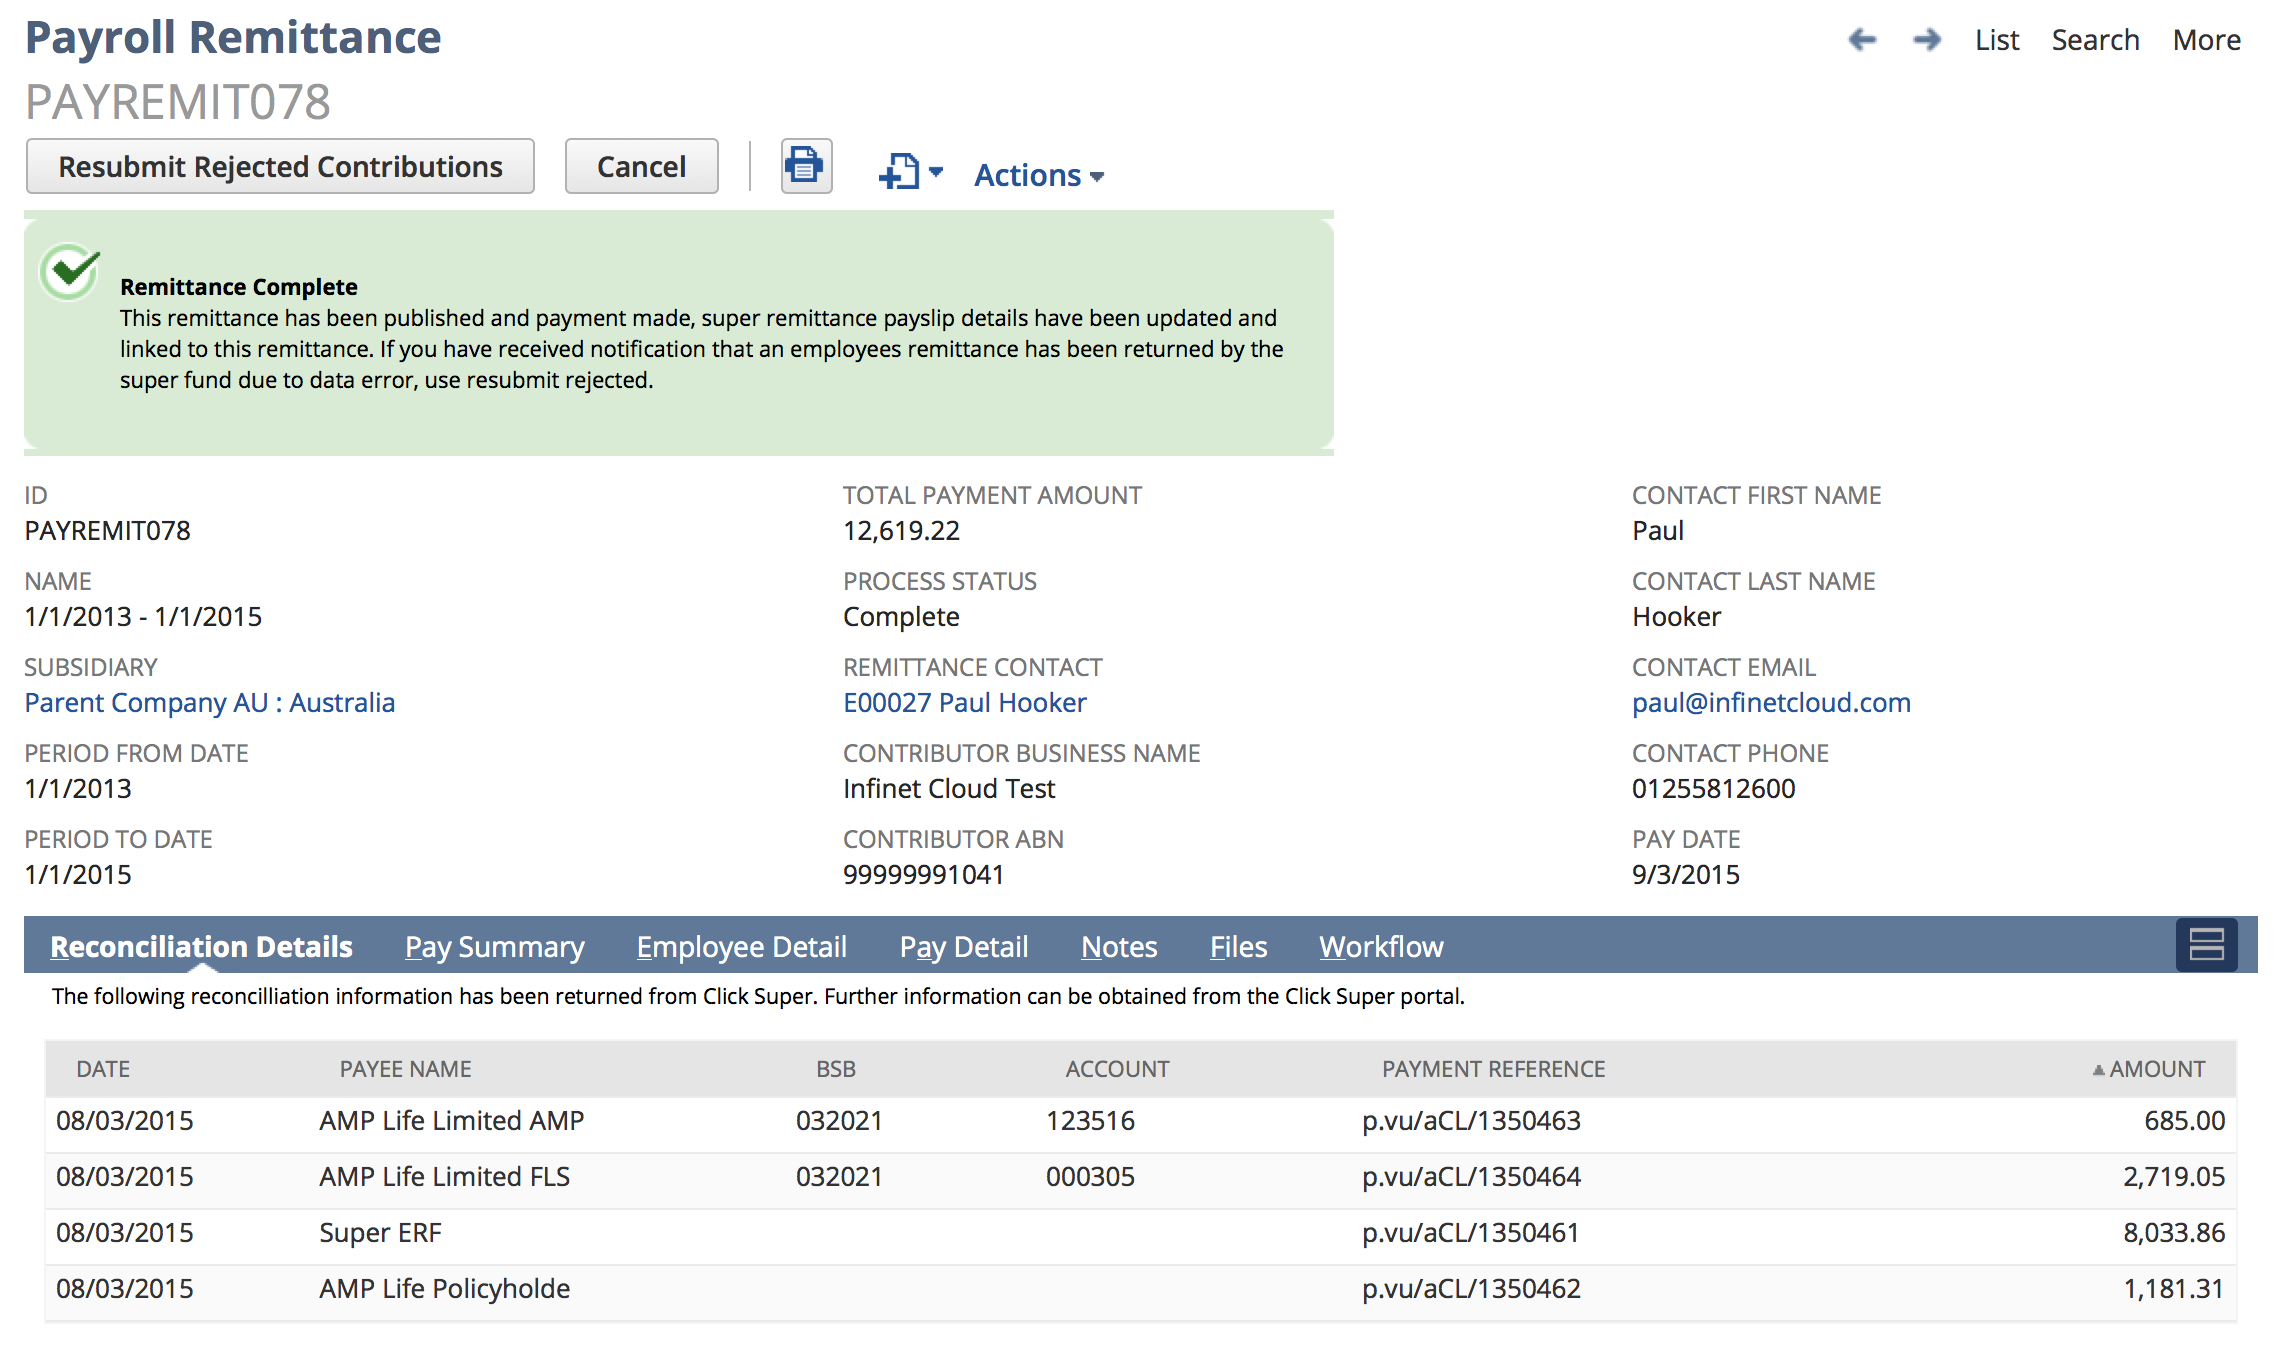This screenshot has width=2278, height=1356.
Task: Click the name value 1/1/2013 - 1/1/2015
Action: (x=143, y=616)
